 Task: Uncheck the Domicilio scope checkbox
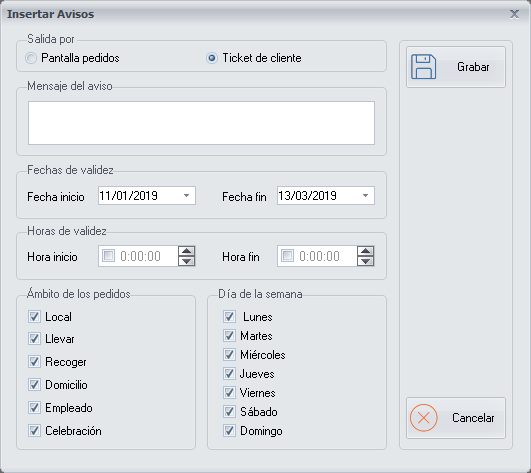34,385
